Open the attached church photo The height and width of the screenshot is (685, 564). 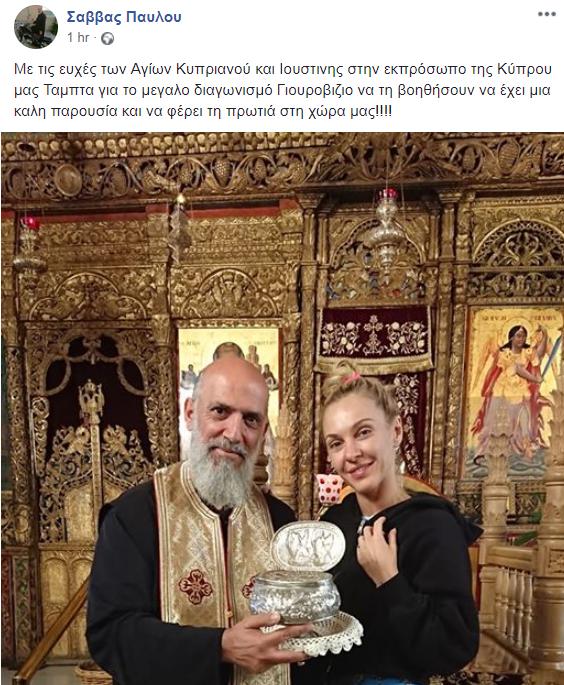[282, 408]
